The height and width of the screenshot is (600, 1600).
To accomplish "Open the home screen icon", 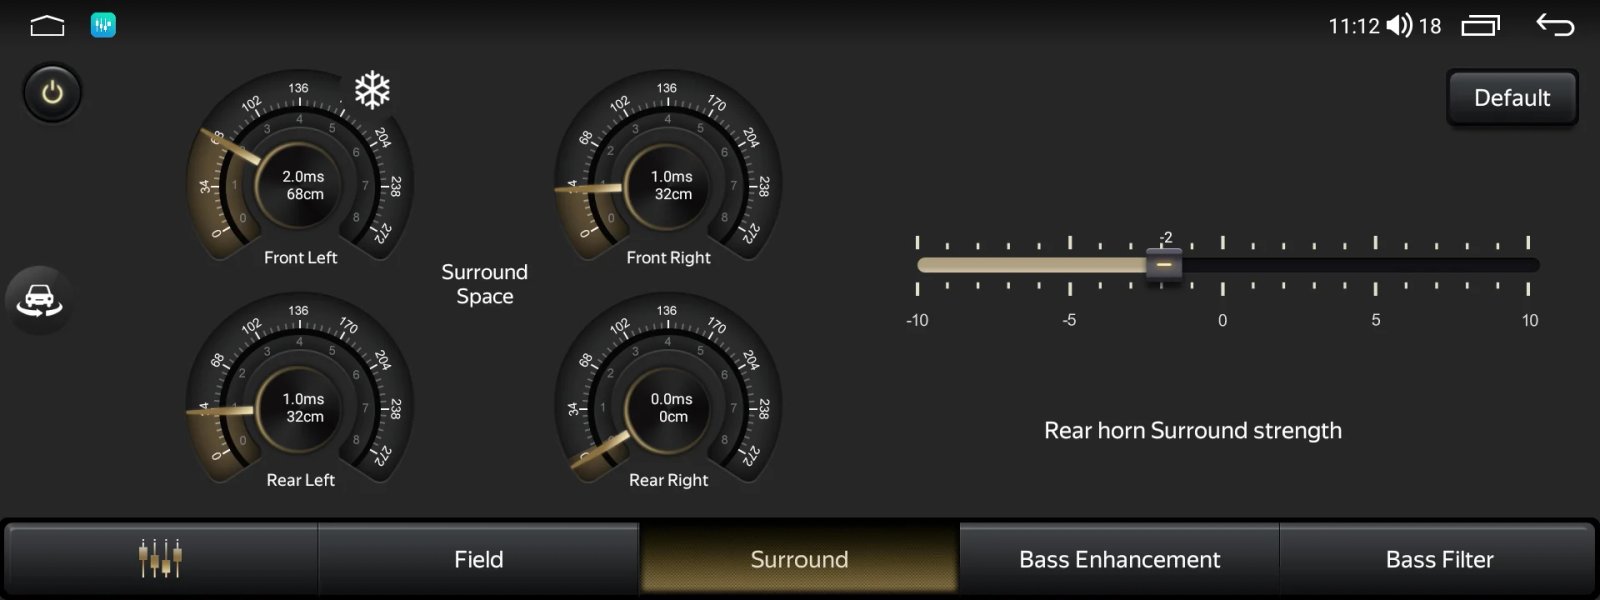I will [x=47, y=26].
